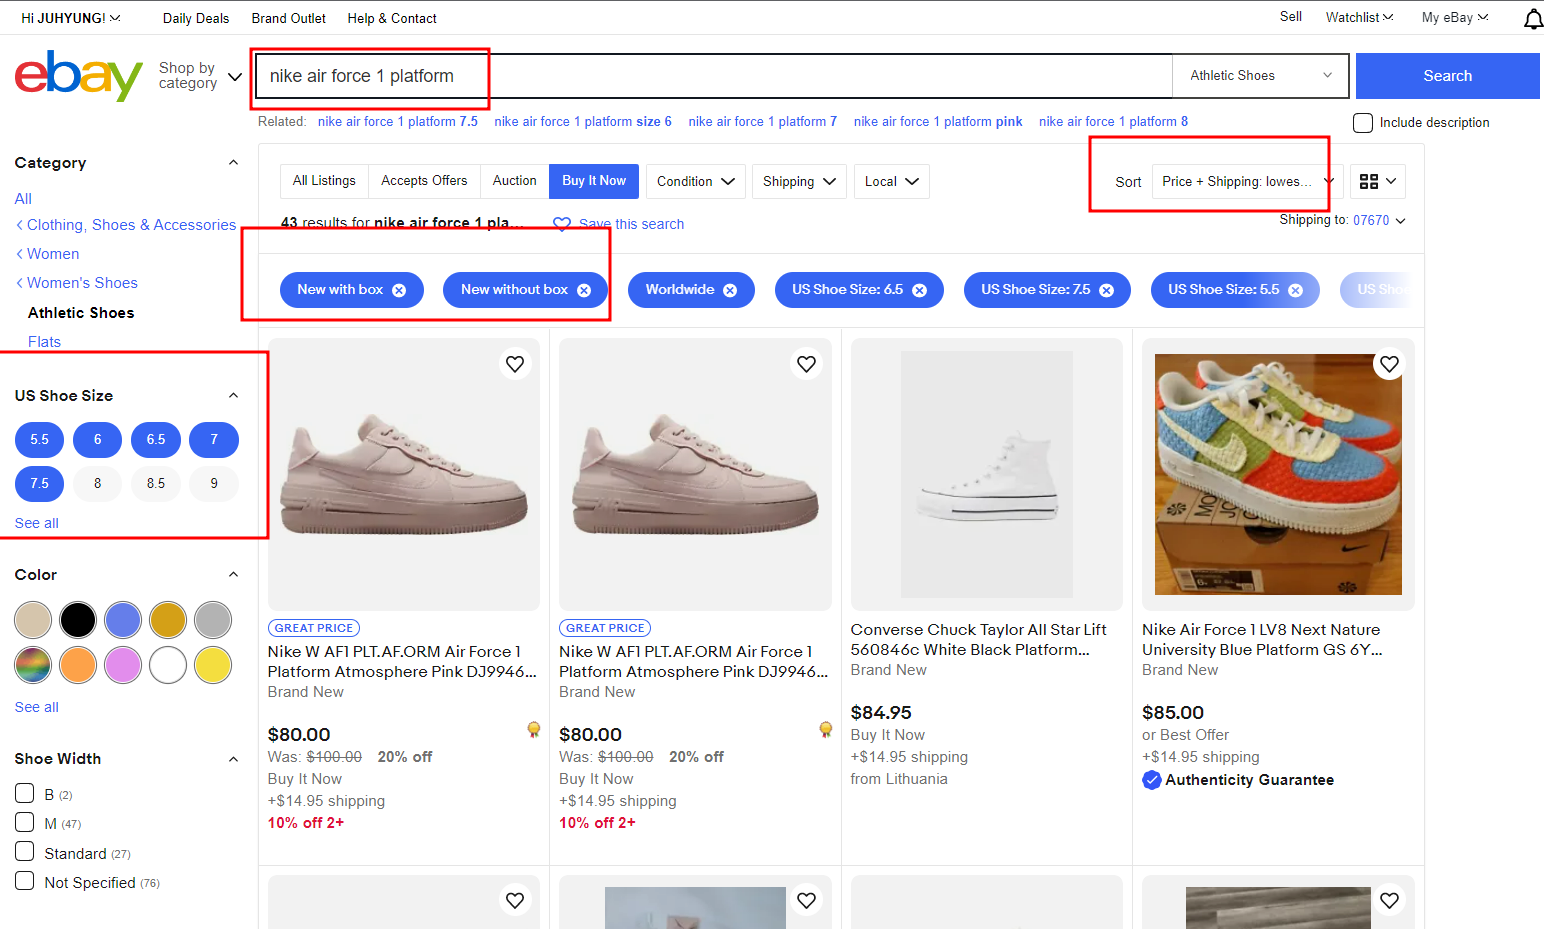1544x929 pixels.
Task: Check the Not Specified shoe width option
Action: coord(25,881)
